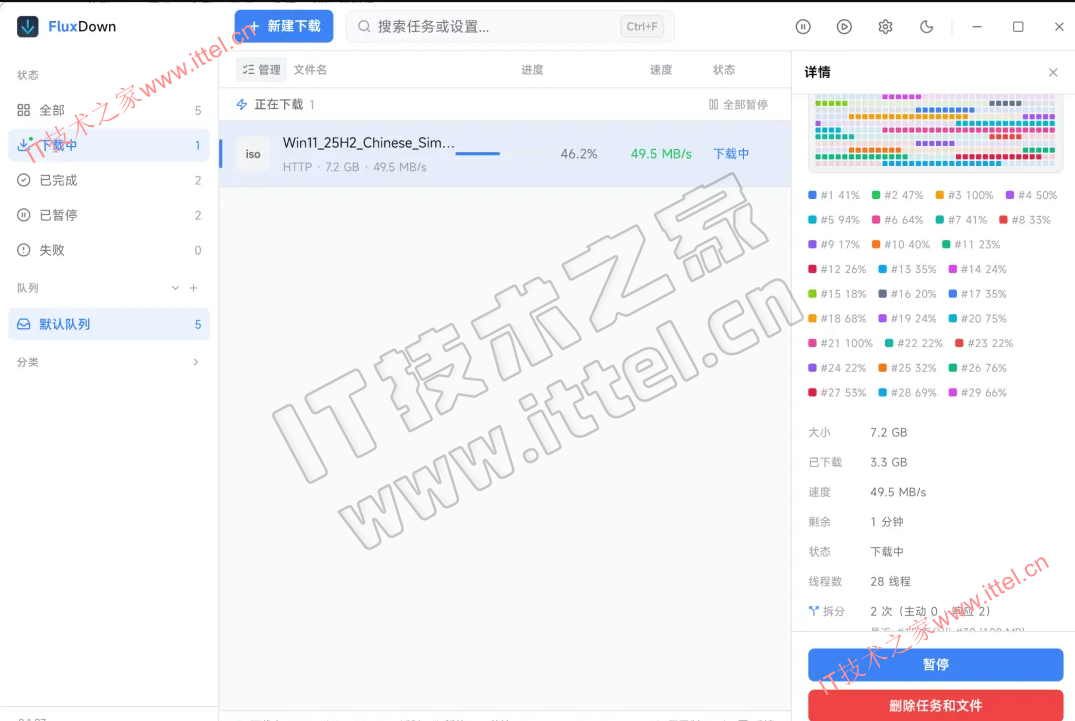Click thread #3 100% legend entry
Screen dimensions: 1075x721
pos(964,195)
